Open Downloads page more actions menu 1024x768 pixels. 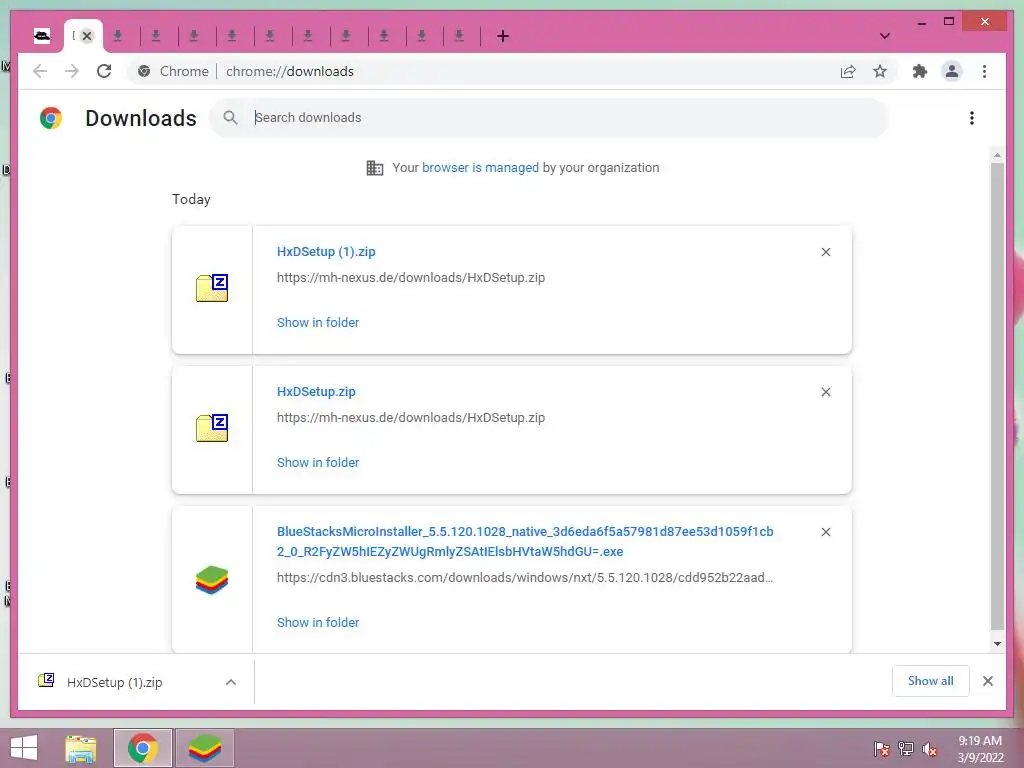coord(972,118)
